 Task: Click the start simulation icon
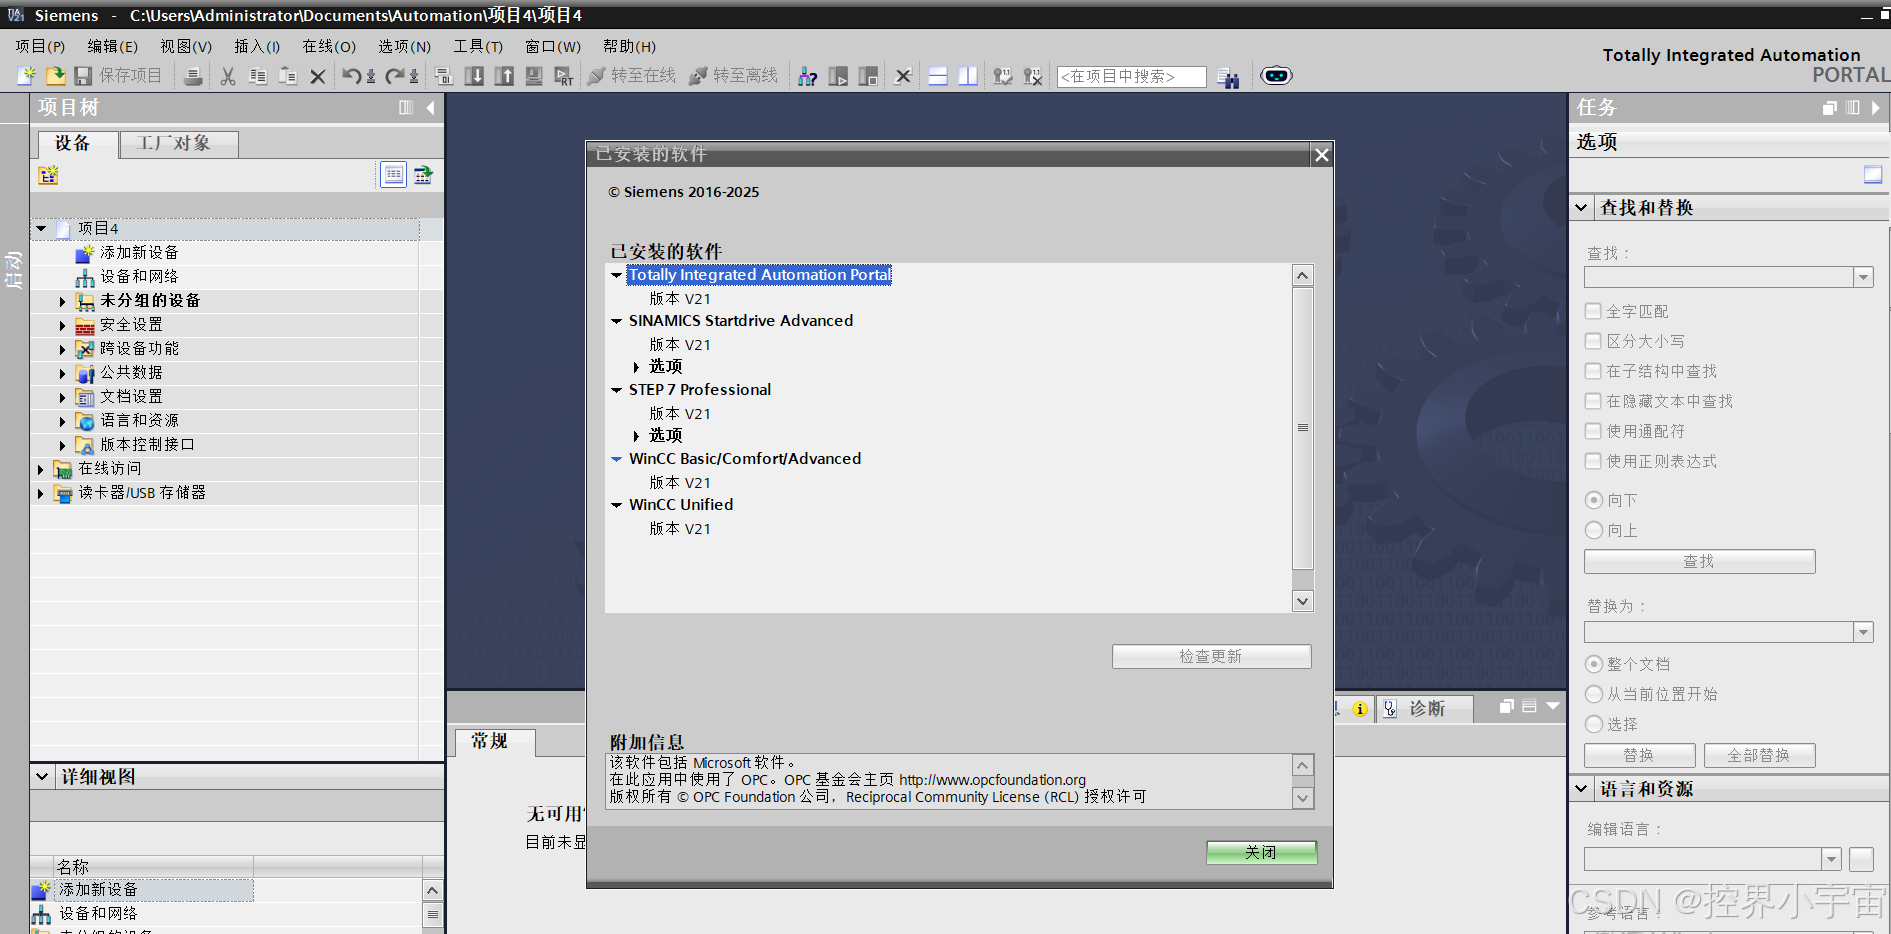(535, 76)
